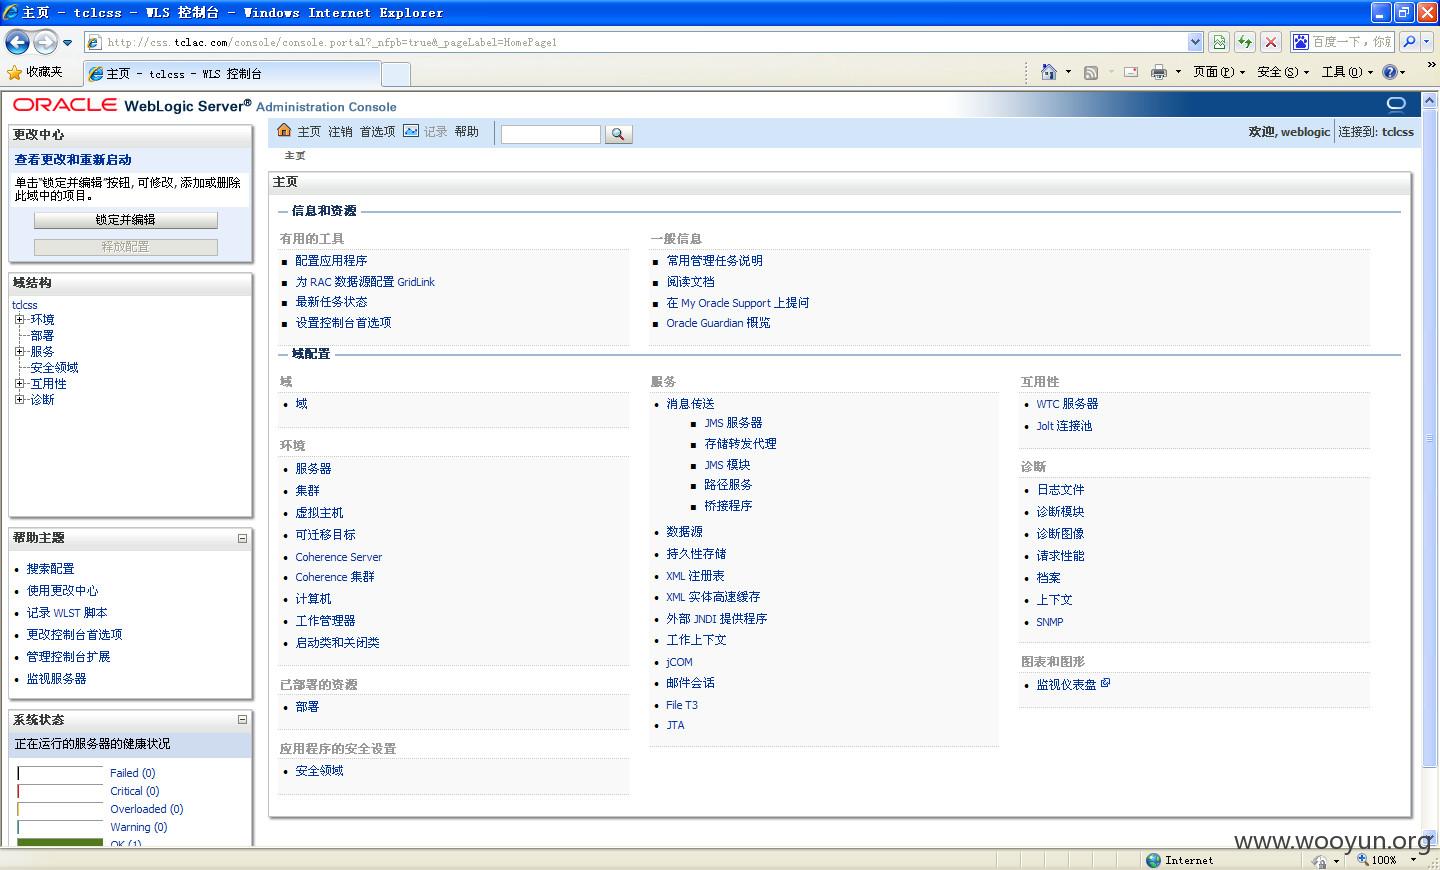Open the recent pages dropdown arrow
This screenshot has height=870, width=1440.
click(x=68, y=43)
